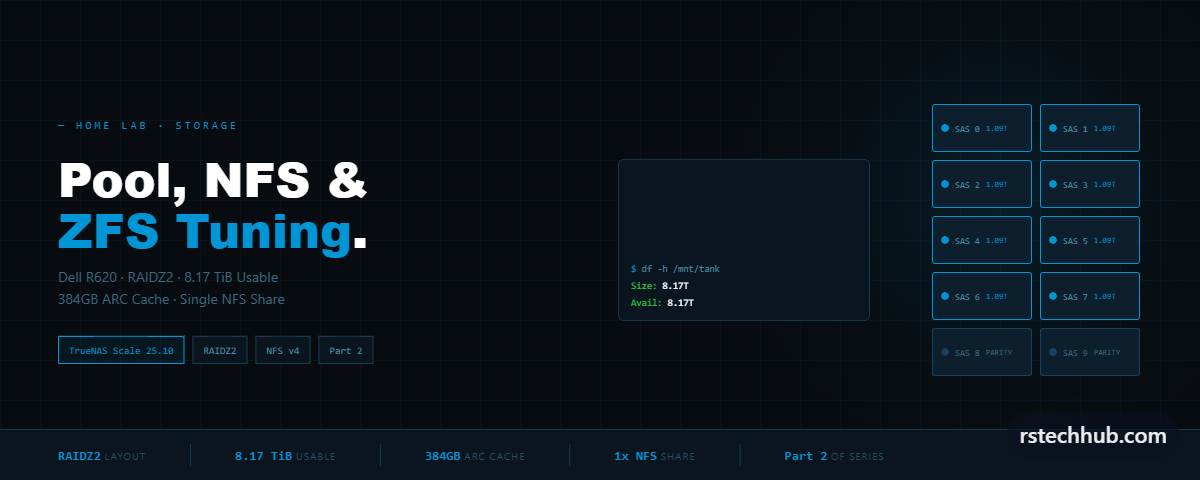Select the SAS 3 drive card
The width and height of the screenshot is (1200, 480).
(1090, 184)
